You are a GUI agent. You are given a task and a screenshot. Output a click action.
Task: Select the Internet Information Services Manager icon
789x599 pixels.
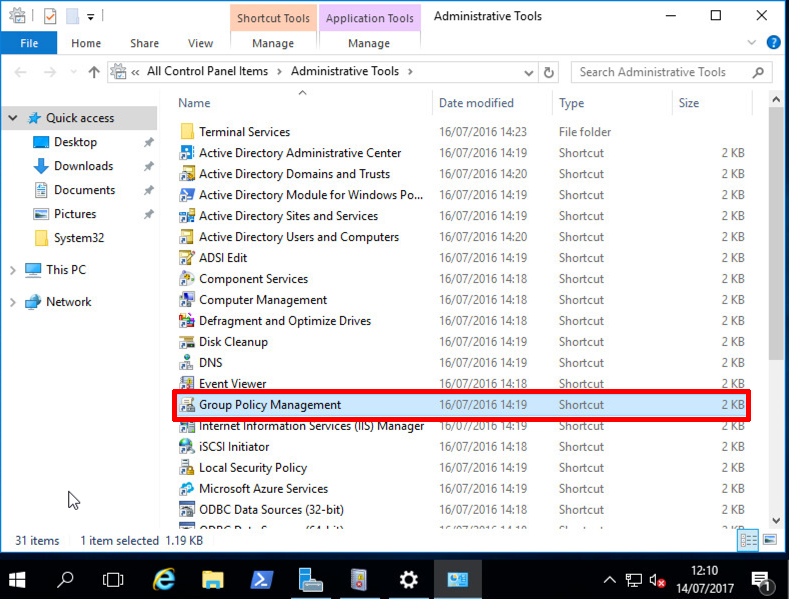[x=187, y=426]
